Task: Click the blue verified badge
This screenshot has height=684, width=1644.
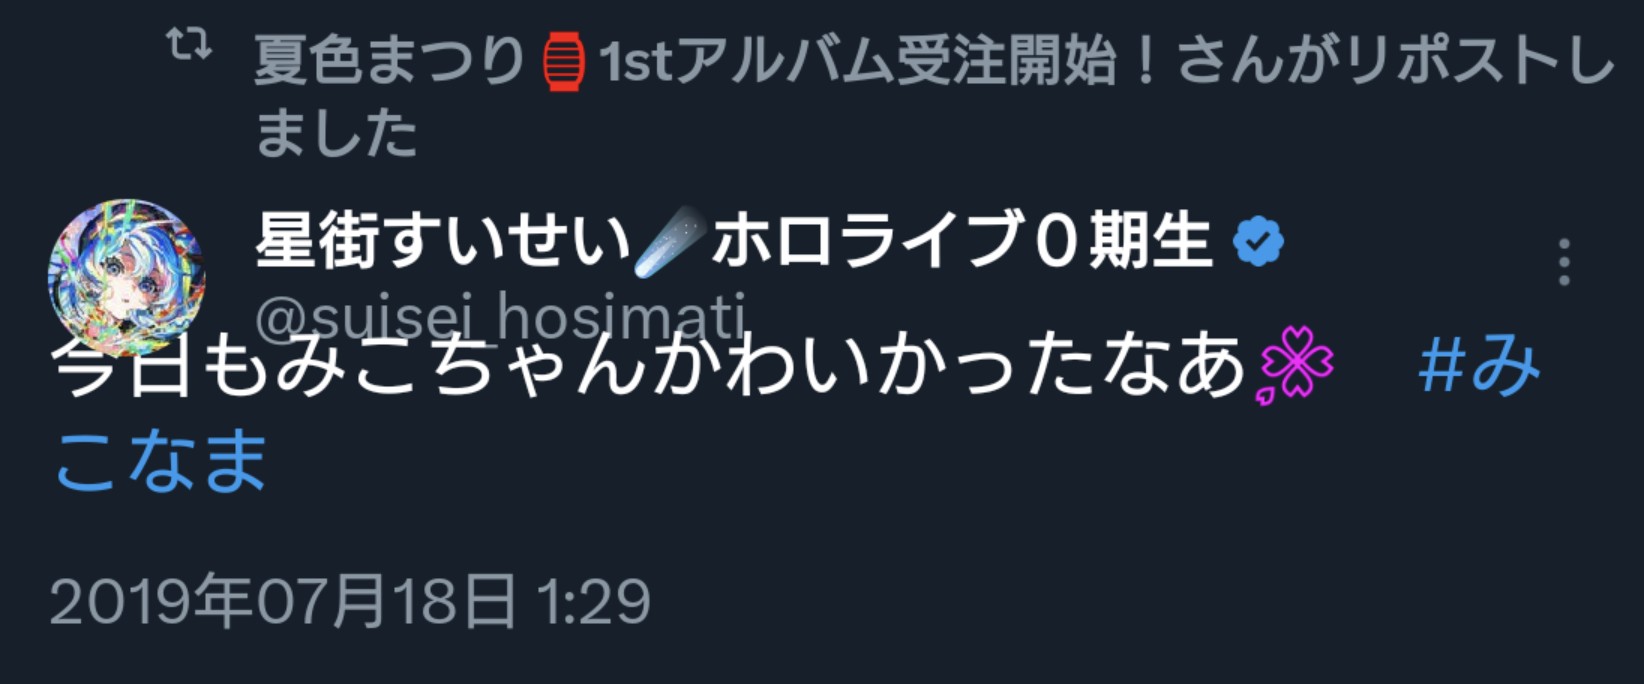Action: pos(1257,242)
